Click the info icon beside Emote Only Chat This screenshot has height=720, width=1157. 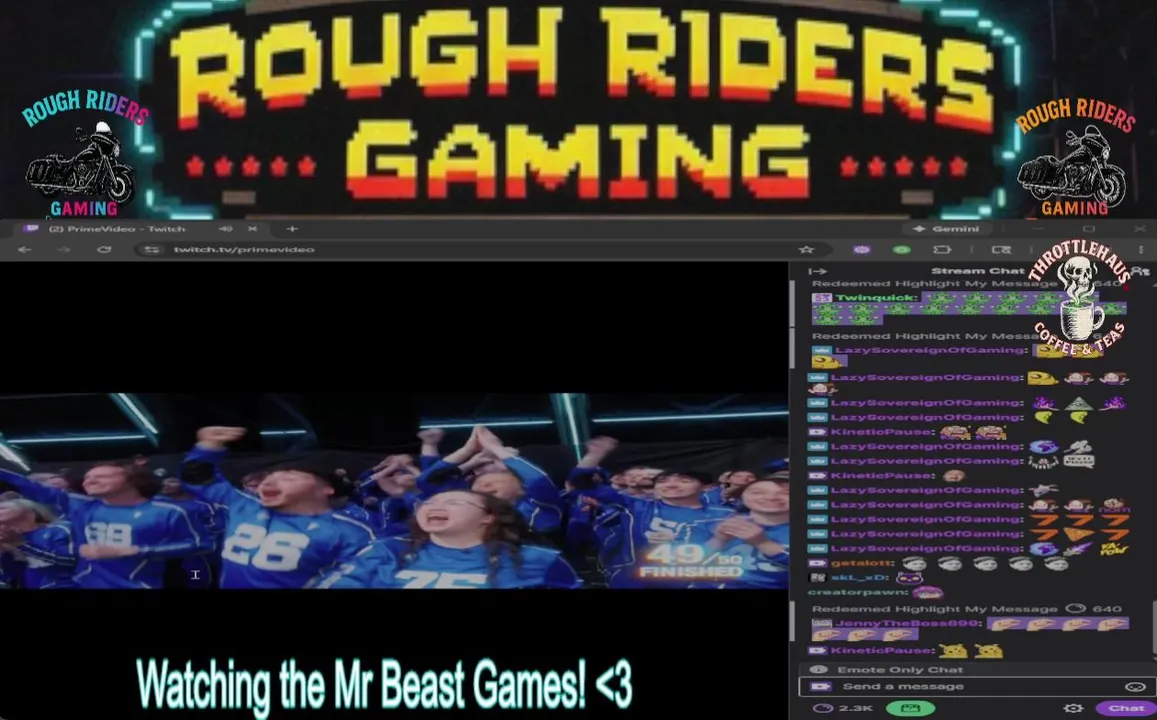pyautogui.click(x=818, y=670)
